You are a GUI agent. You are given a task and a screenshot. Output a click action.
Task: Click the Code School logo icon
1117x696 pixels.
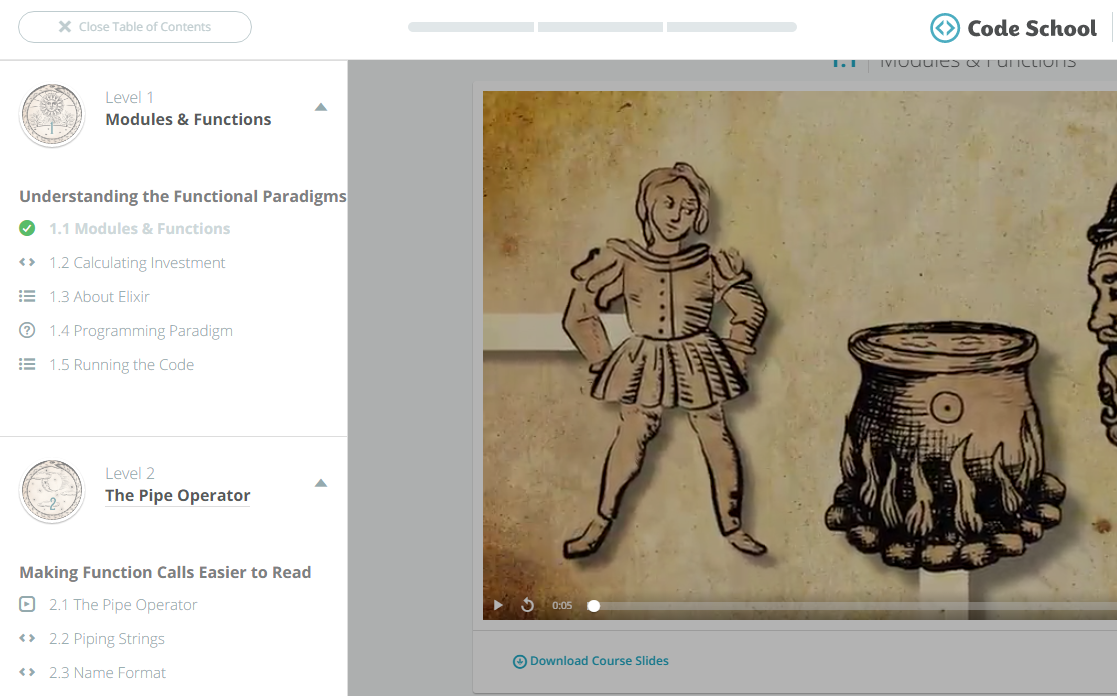[x=944, y=28]
